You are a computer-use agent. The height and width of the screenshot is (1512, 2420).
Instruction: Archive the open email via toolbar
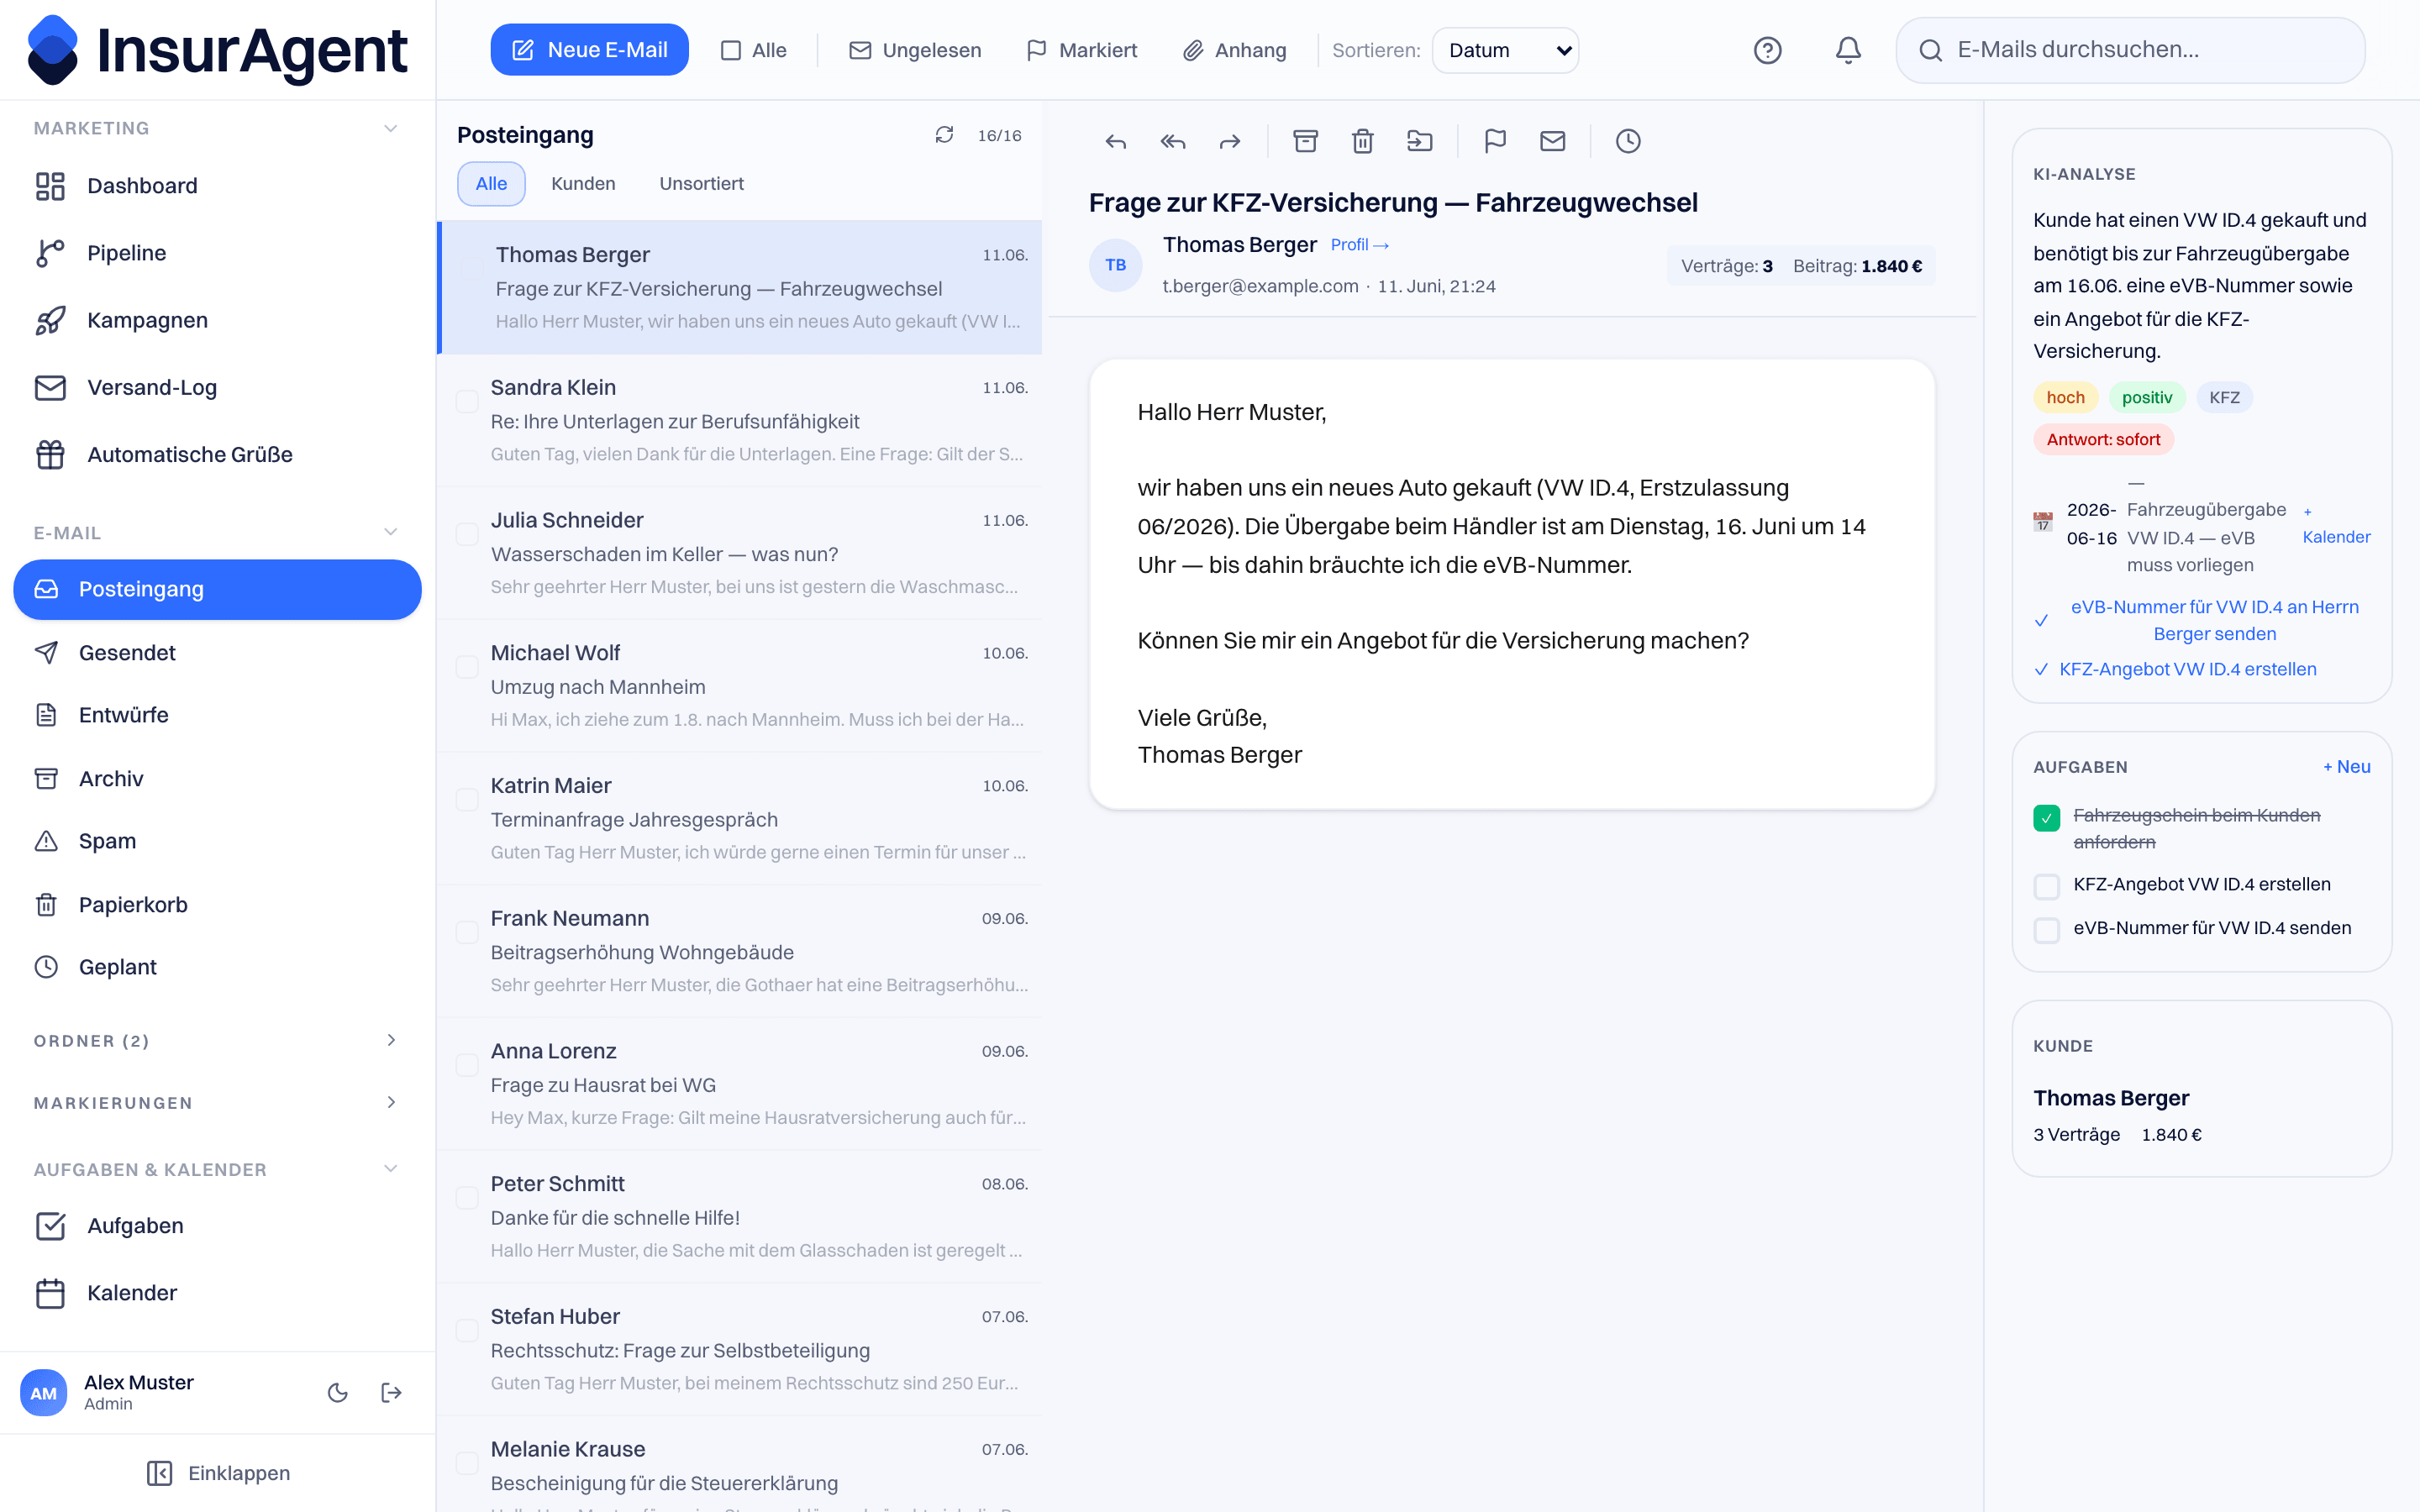tap(1305, 141)
